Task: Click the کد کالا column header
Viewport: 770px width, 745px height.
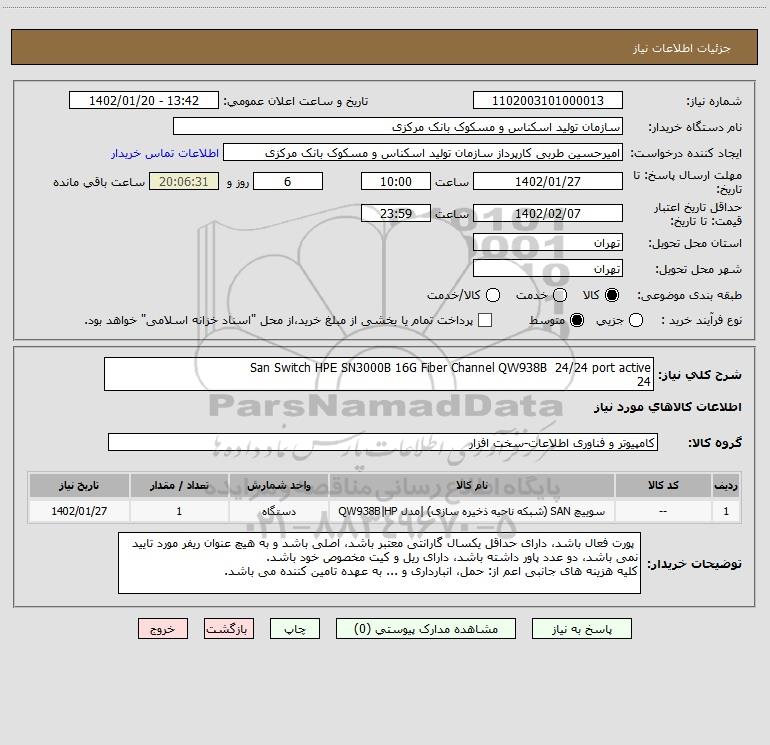Action: pos(663,485)
